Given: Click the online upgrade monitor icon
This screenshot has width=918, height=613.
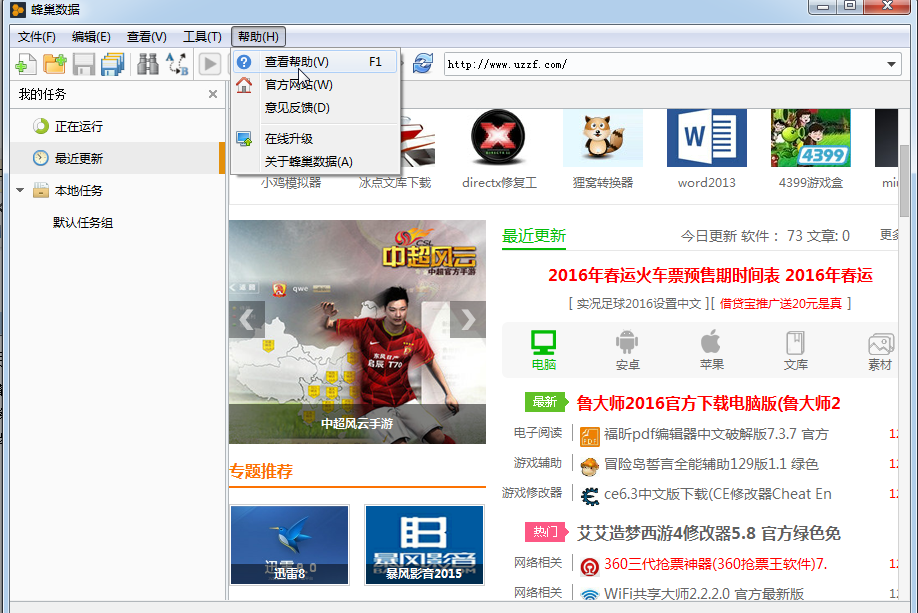Looking at the screenshot, I should [x=244, y=139].
